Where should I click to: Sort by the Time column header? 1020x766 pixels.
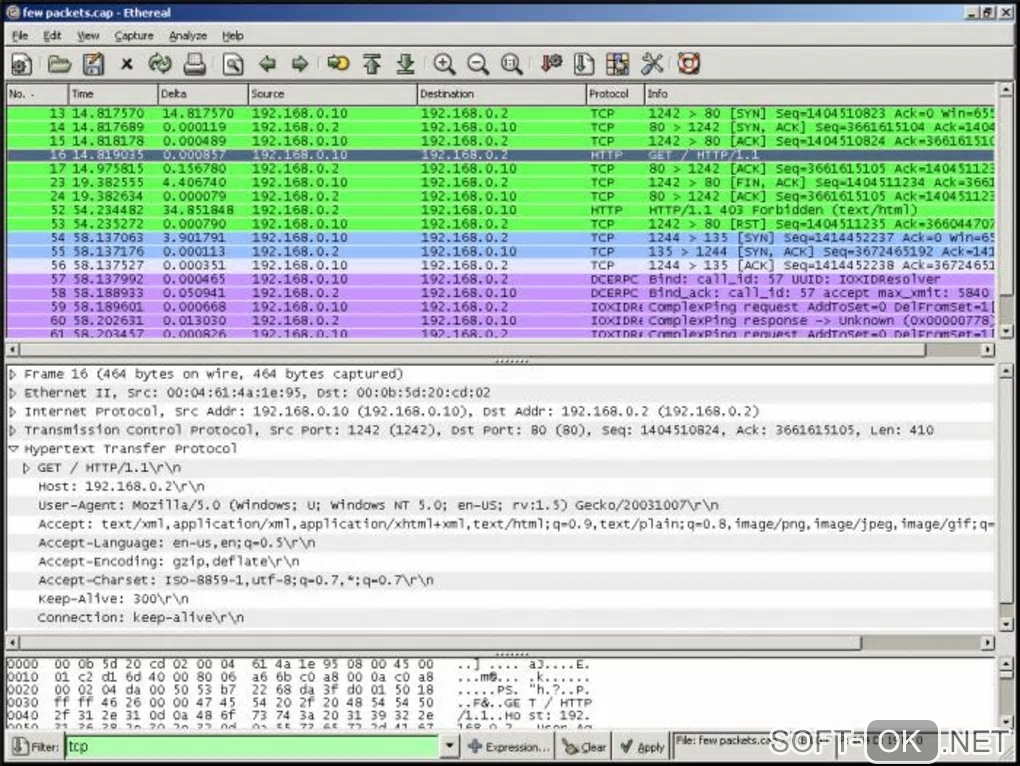coord(112,94)
